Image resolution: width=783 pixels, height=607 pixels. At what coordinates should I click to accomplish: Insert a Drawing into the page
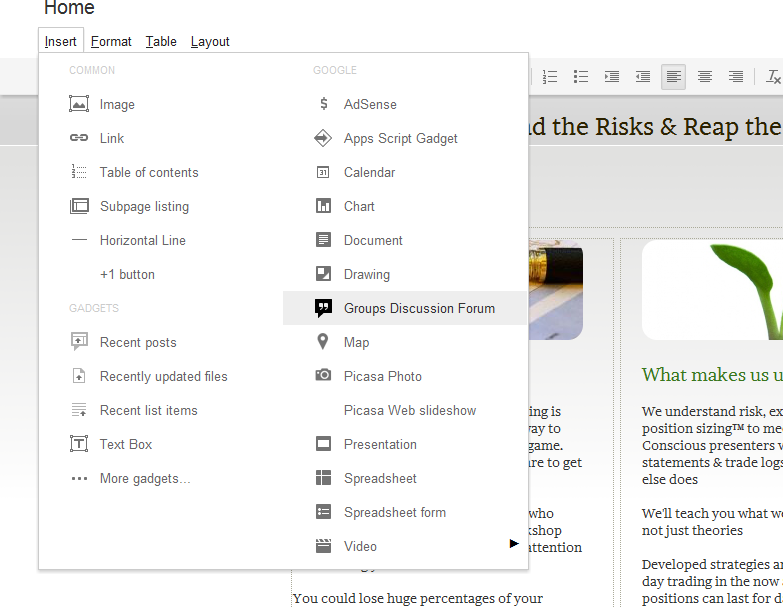(366, 274)
